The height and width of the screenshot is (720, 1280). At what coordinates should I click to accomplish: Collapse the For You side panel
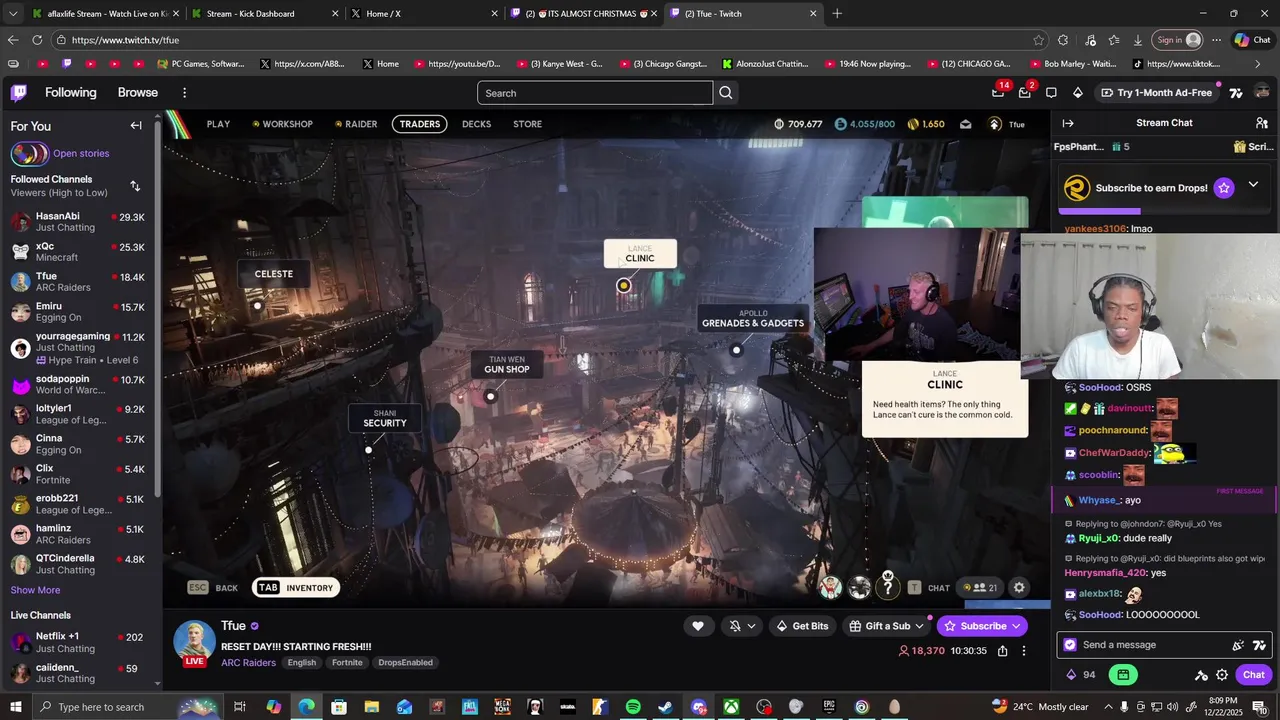pyautogui.click(x=136, y=126)
